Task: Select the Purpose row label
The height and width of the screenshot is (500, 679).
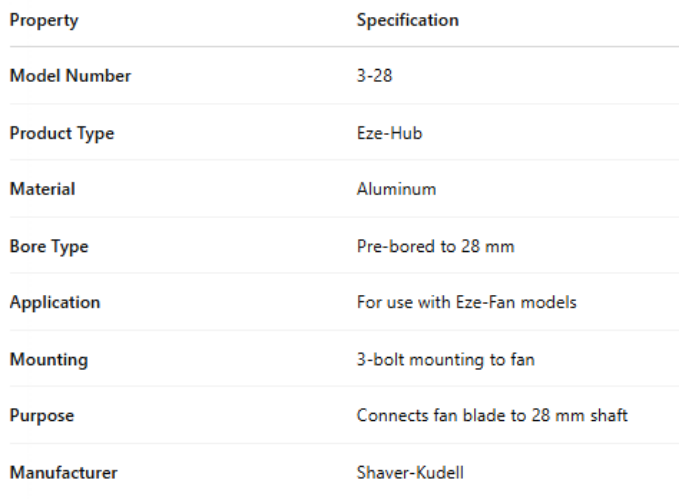Action: click(x=43, y=416)
